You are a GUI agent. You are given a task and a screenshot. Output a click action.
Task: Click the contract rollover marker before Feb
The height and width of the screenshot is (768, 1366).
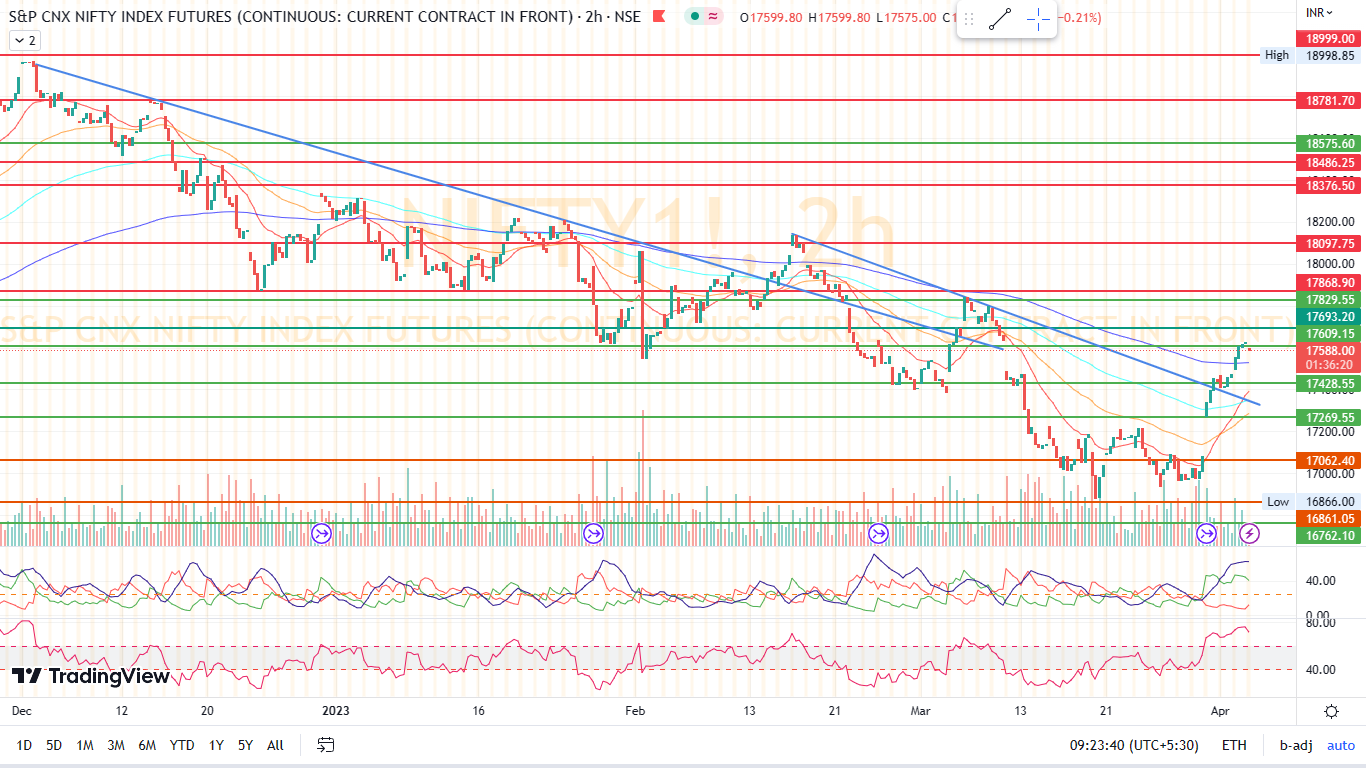coord(593,533)
